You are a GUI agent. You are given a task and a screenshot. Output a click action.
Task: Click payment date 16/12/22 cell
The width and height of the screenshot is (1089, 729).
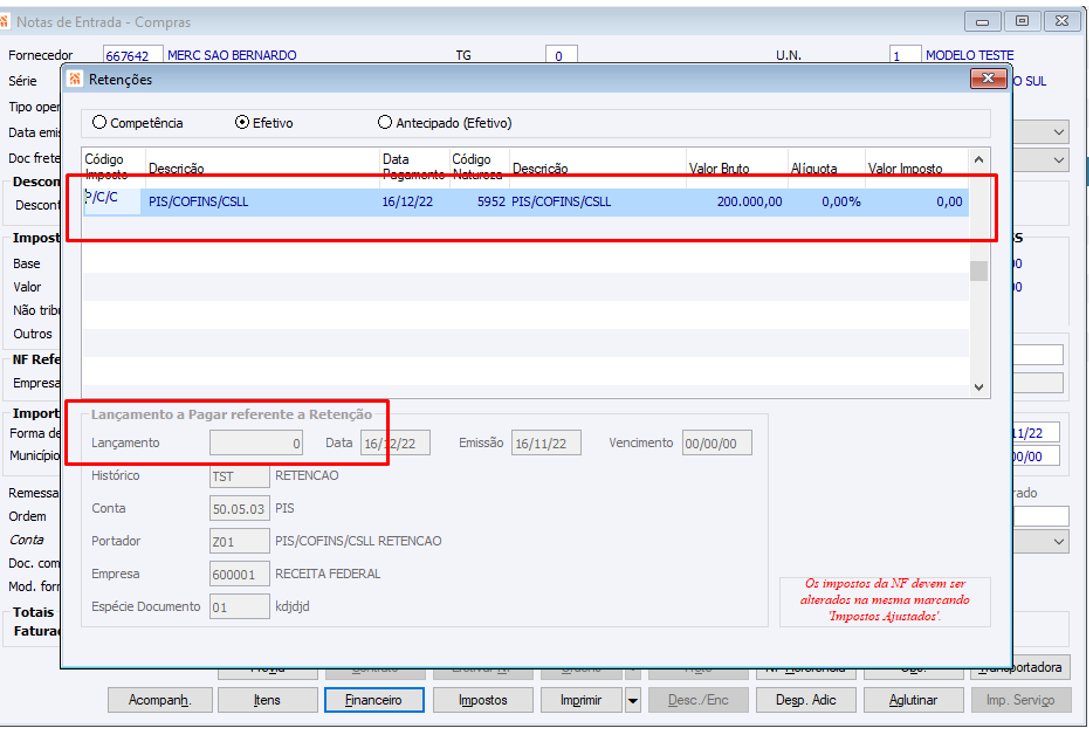coord(407,202)
